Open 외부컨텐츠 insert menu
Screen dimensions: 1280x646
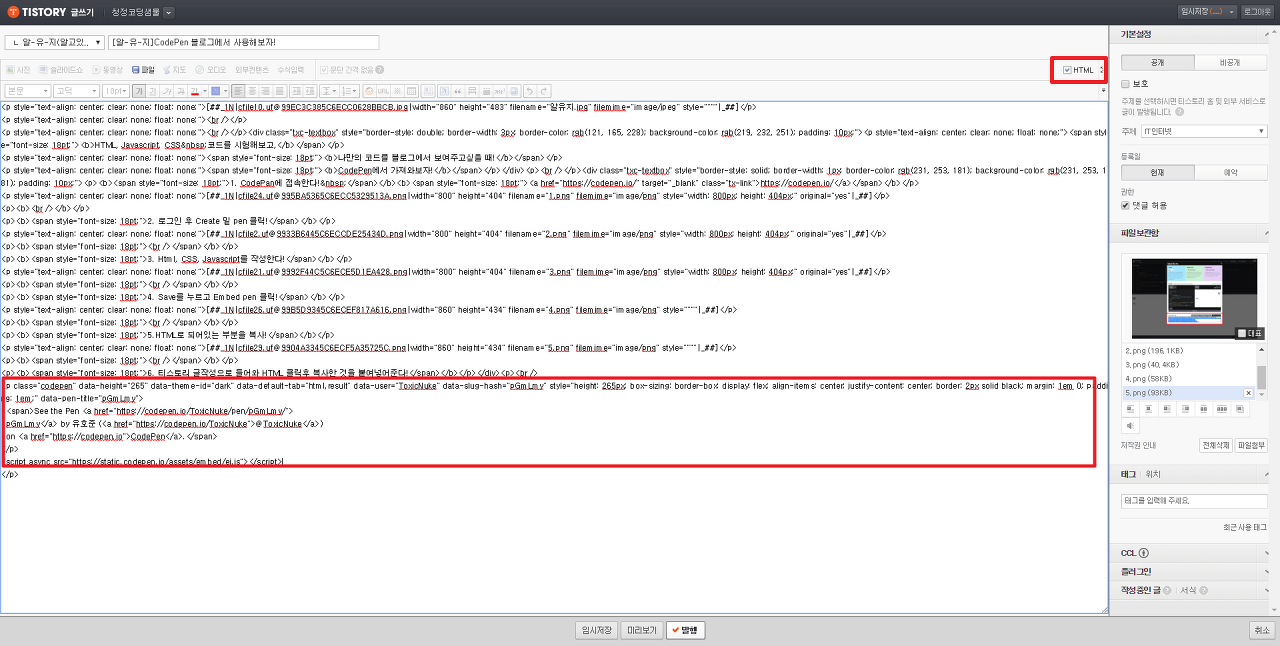(x=252, y=70)
